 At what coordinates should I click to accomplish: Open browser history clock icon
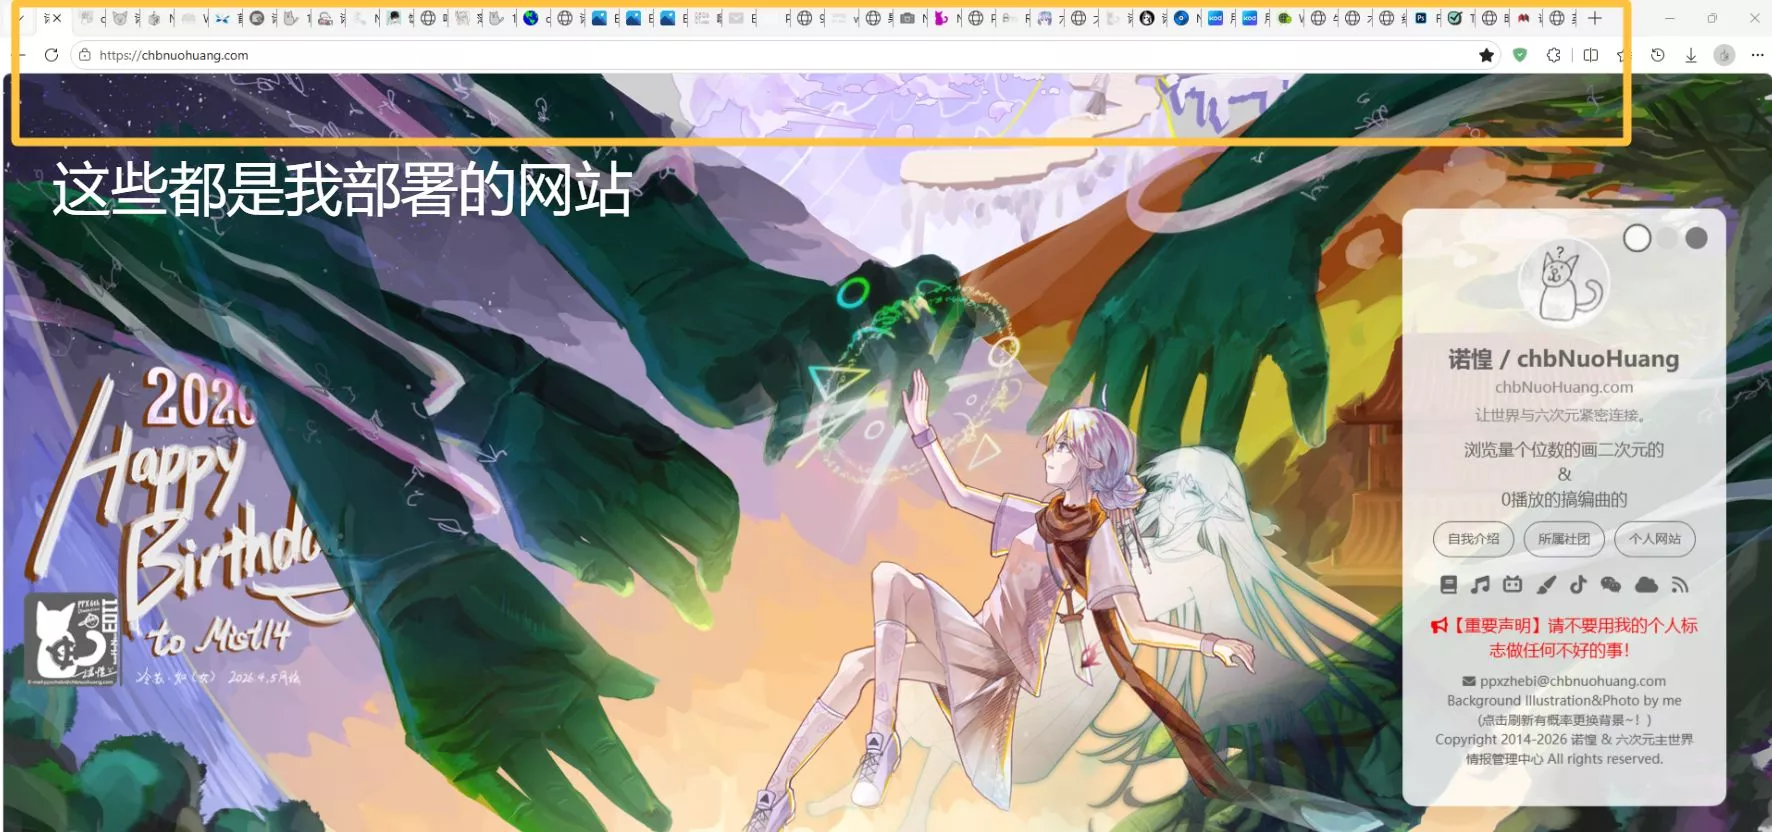point(1658,55)
